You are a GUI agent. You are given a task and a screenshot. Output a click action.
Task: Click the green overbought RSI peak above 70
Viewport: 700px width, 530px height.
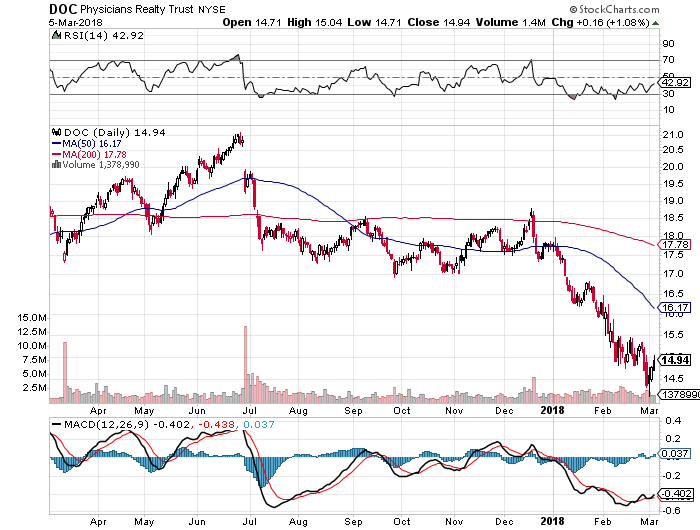(236, 58)
